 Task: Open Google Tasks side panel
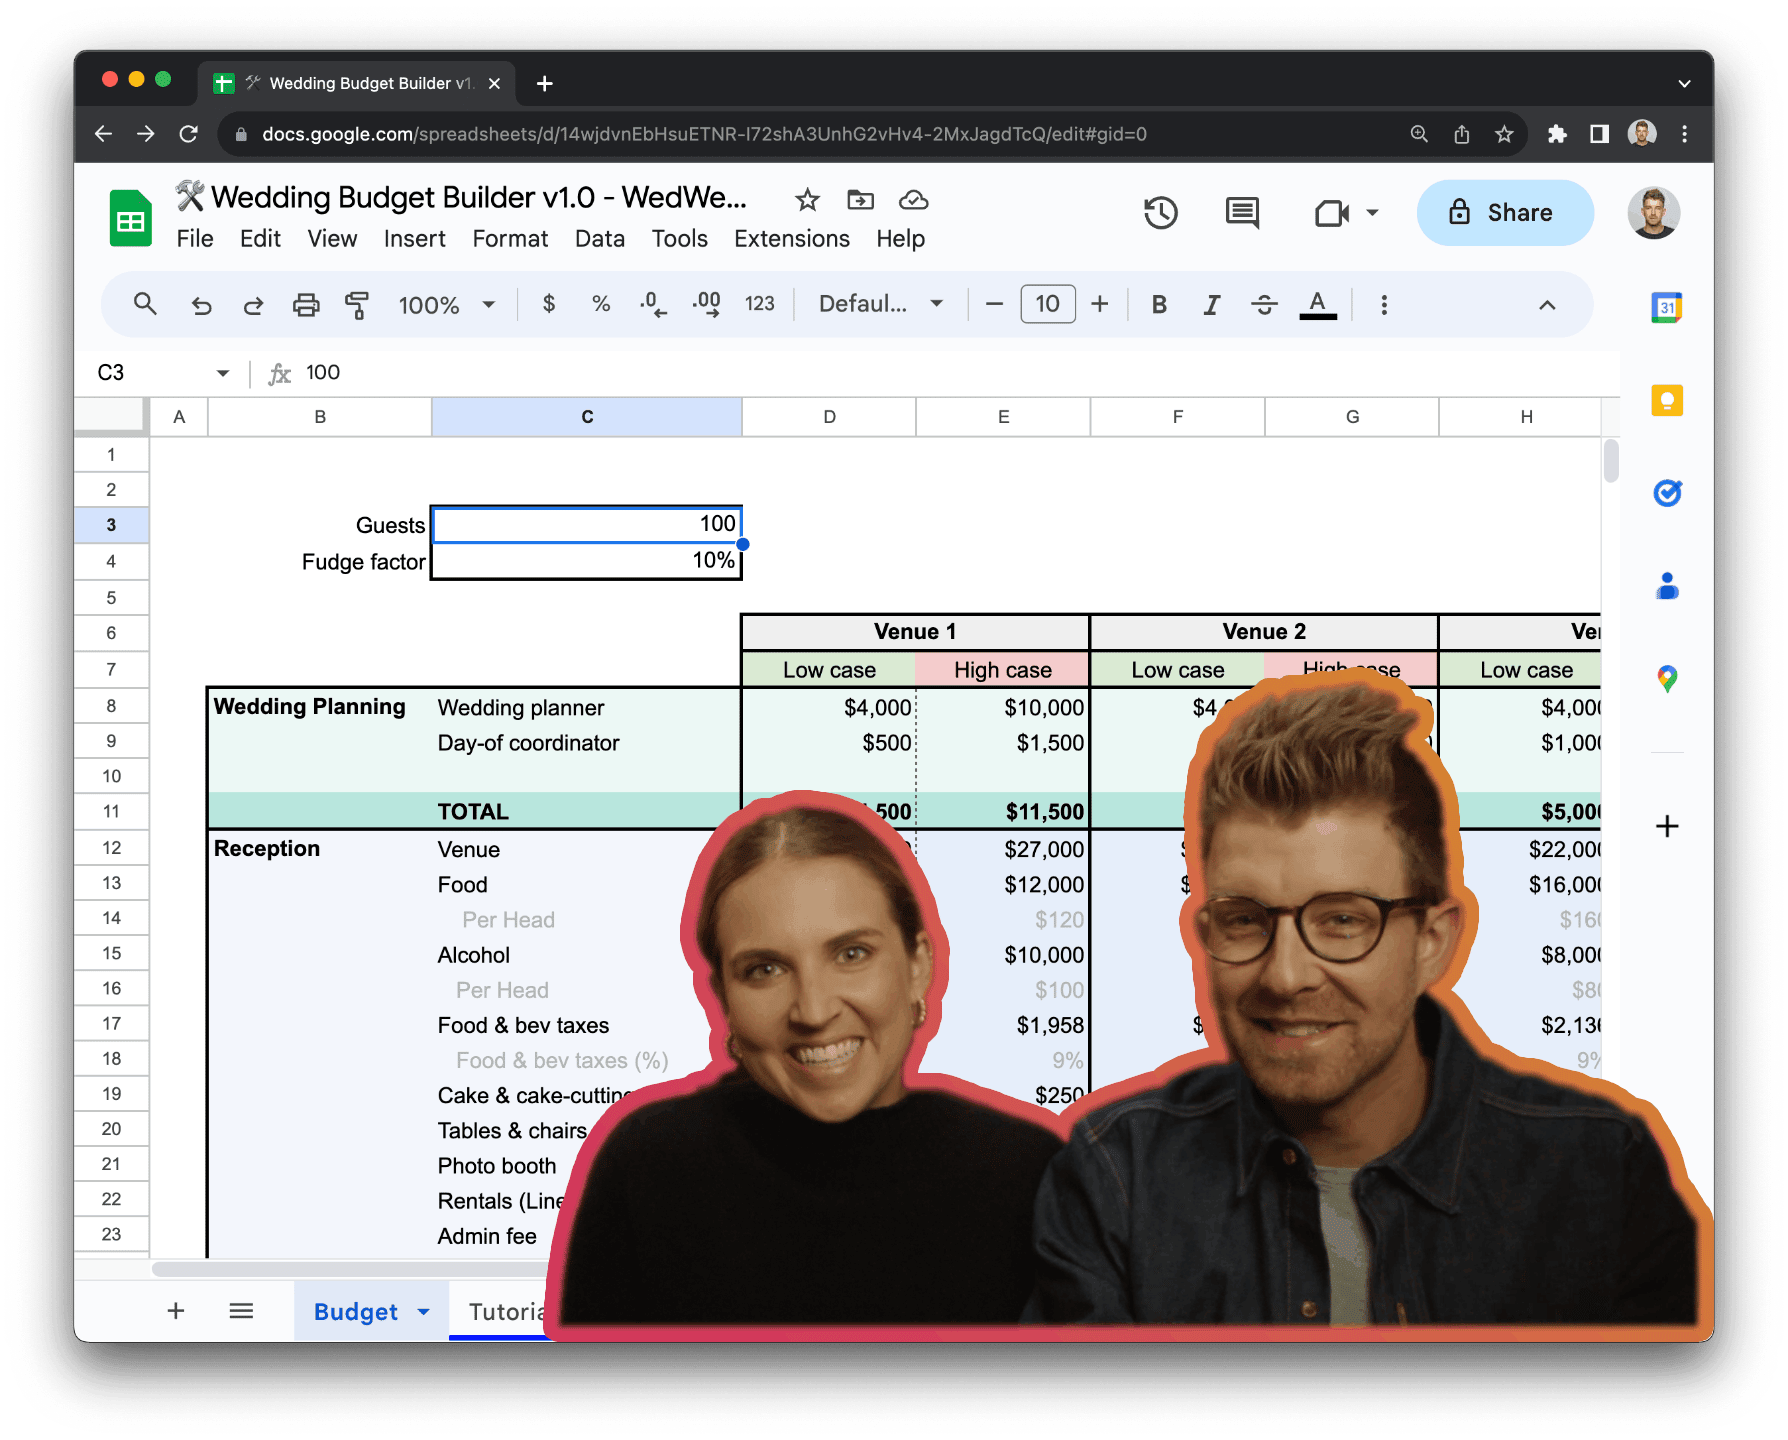point(1665,492)
